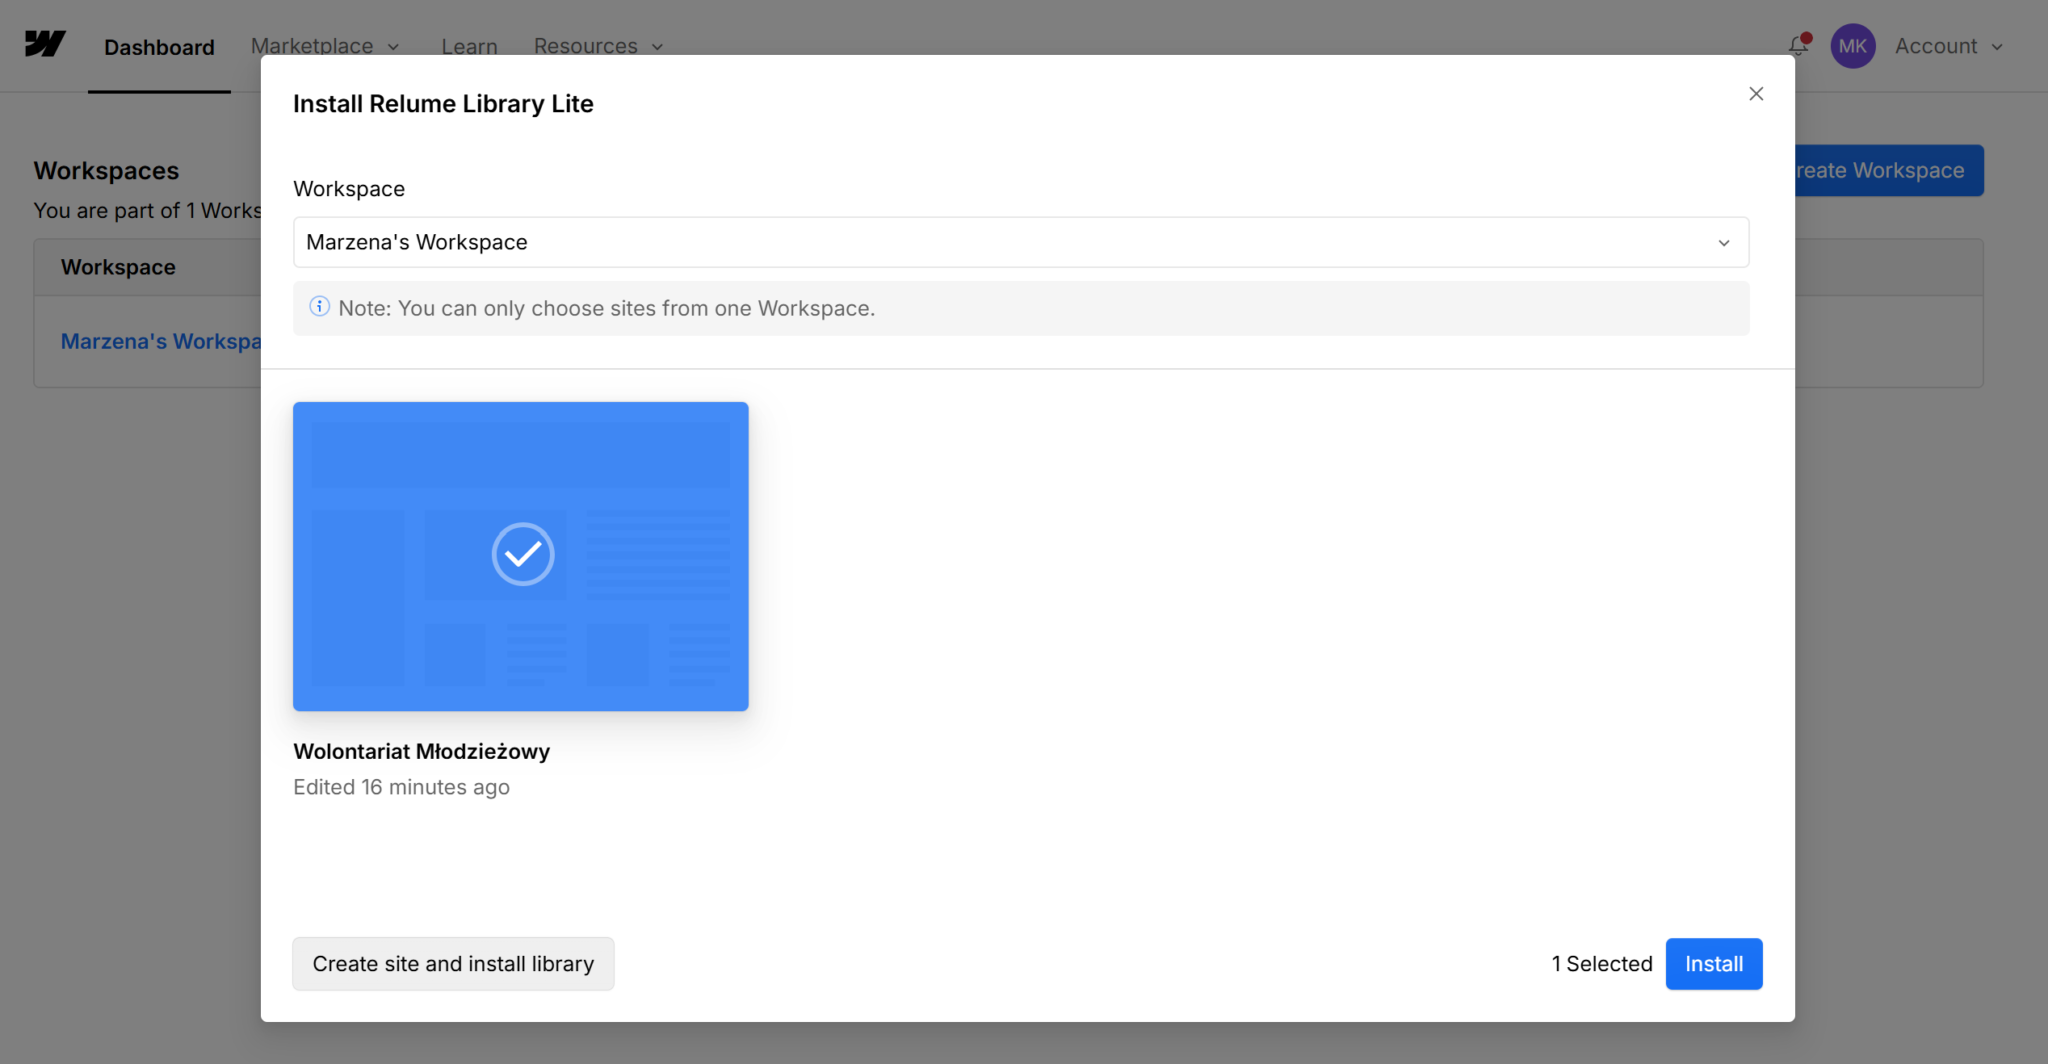Click the blue Install button
Image resolution: width=2048 pixels, height=1064 pixels.
(x=1713, y=964)
